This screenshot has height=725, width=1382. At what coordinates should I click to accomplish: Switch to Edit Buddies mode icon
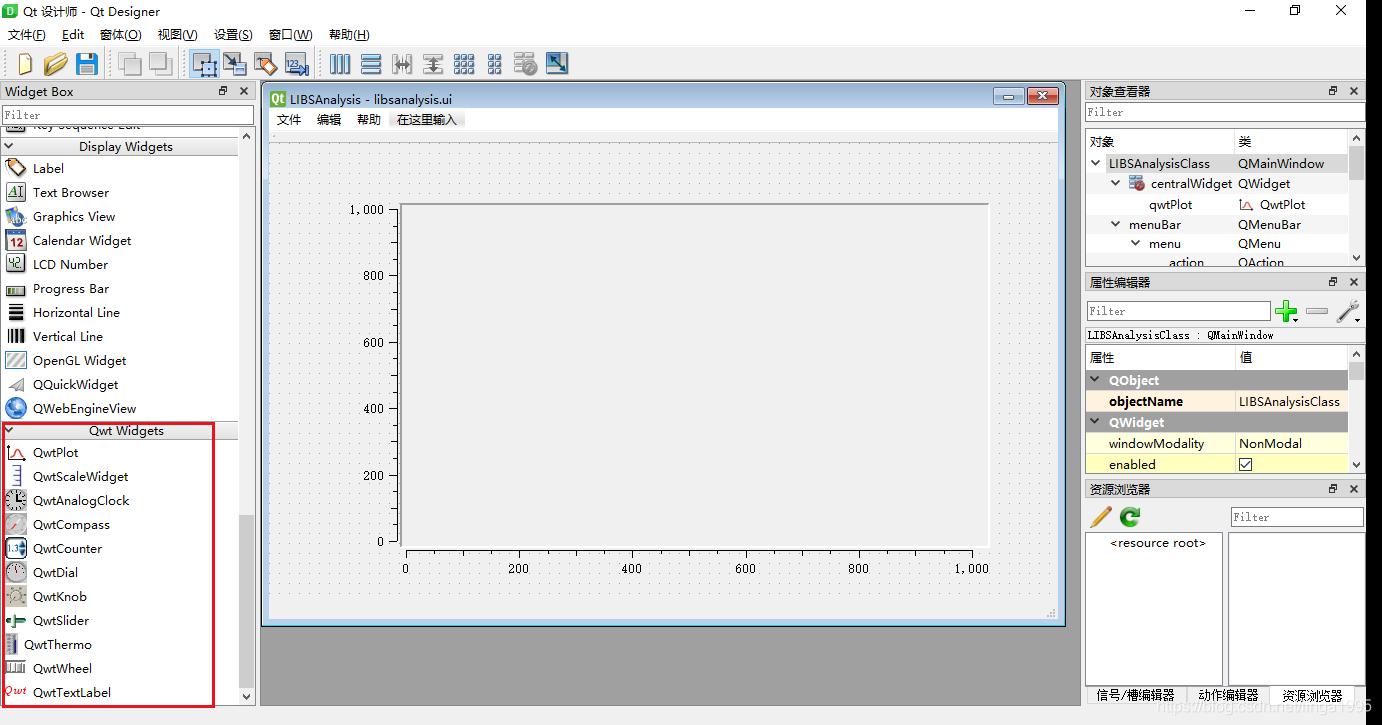coord(265,64)
